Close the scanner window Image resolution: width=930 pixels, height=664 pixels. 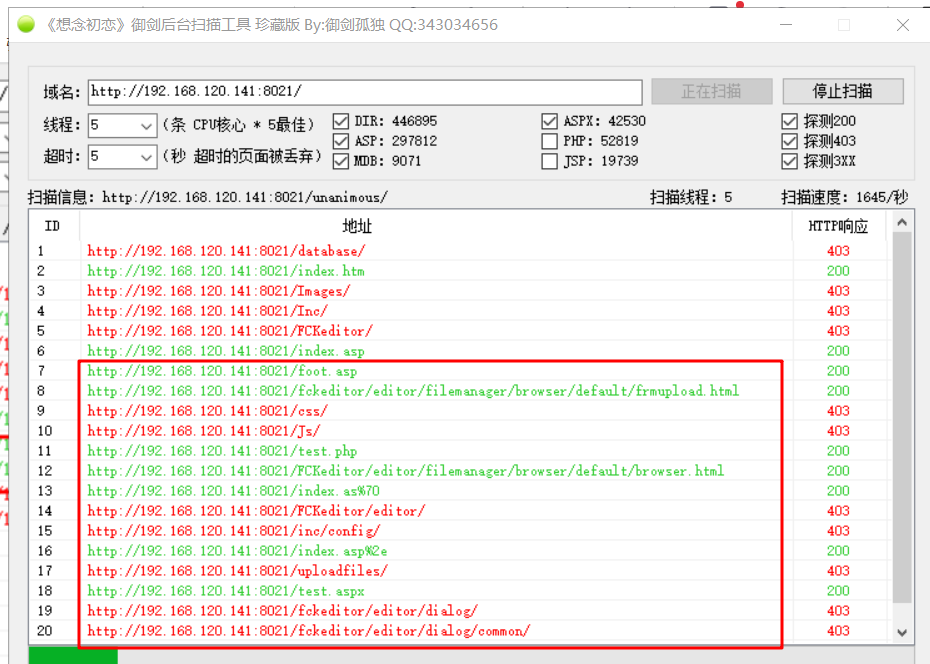click(903, 25)
